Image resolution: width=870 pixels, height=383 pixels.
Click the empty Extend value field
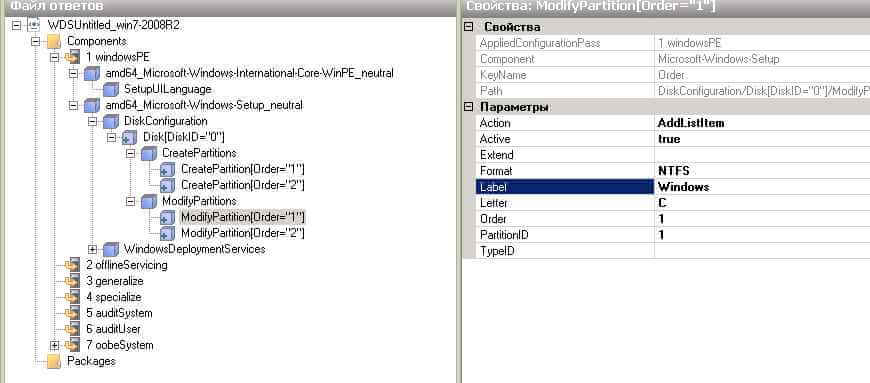pos(762,155)
